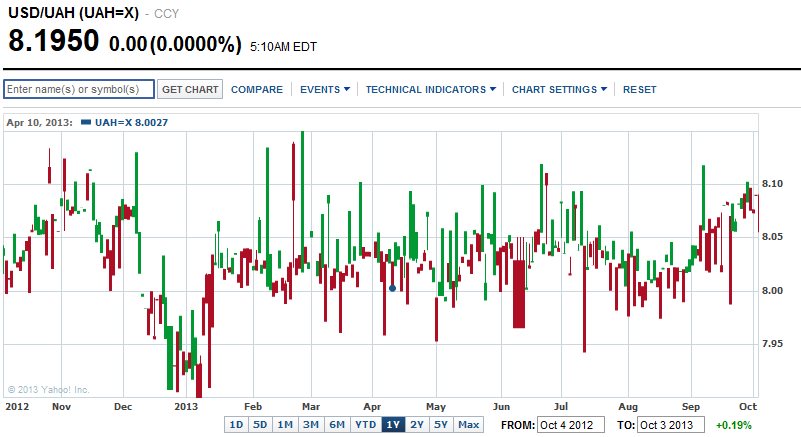Screen dimensions: 801x437
Task: Click the RESET link
Action: pos(639,89)
